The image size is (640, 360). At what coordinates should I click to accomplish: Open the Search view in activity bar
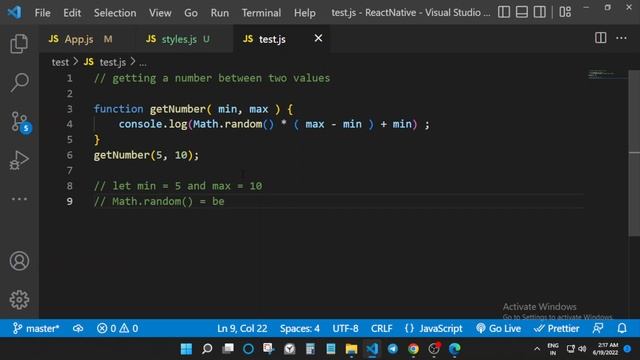19,82
